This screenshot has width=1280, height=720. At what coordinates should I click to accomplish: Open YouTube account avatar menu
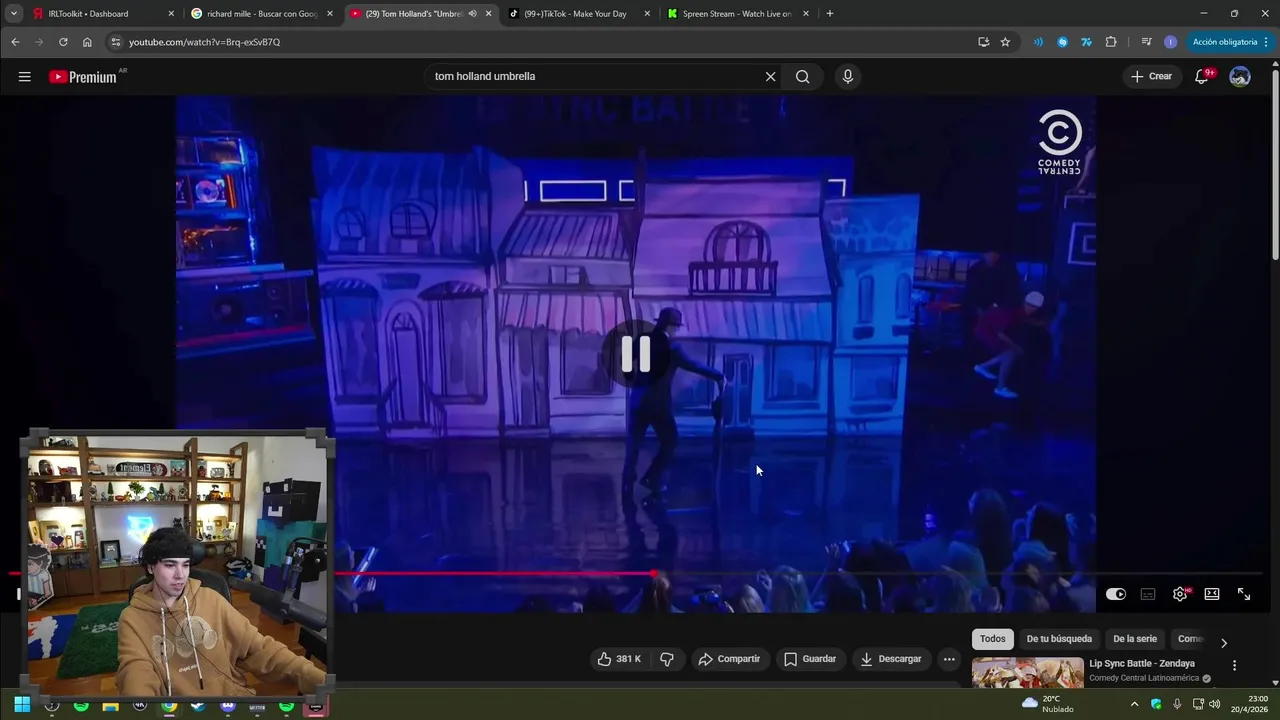(1240, 77)
